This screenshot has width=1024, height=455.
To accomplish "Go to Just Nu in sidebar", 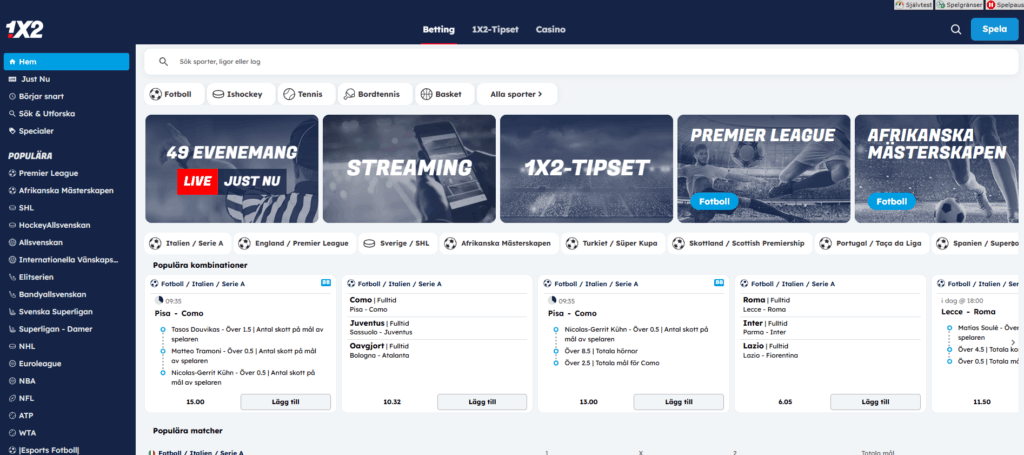I will coord(37,78).
